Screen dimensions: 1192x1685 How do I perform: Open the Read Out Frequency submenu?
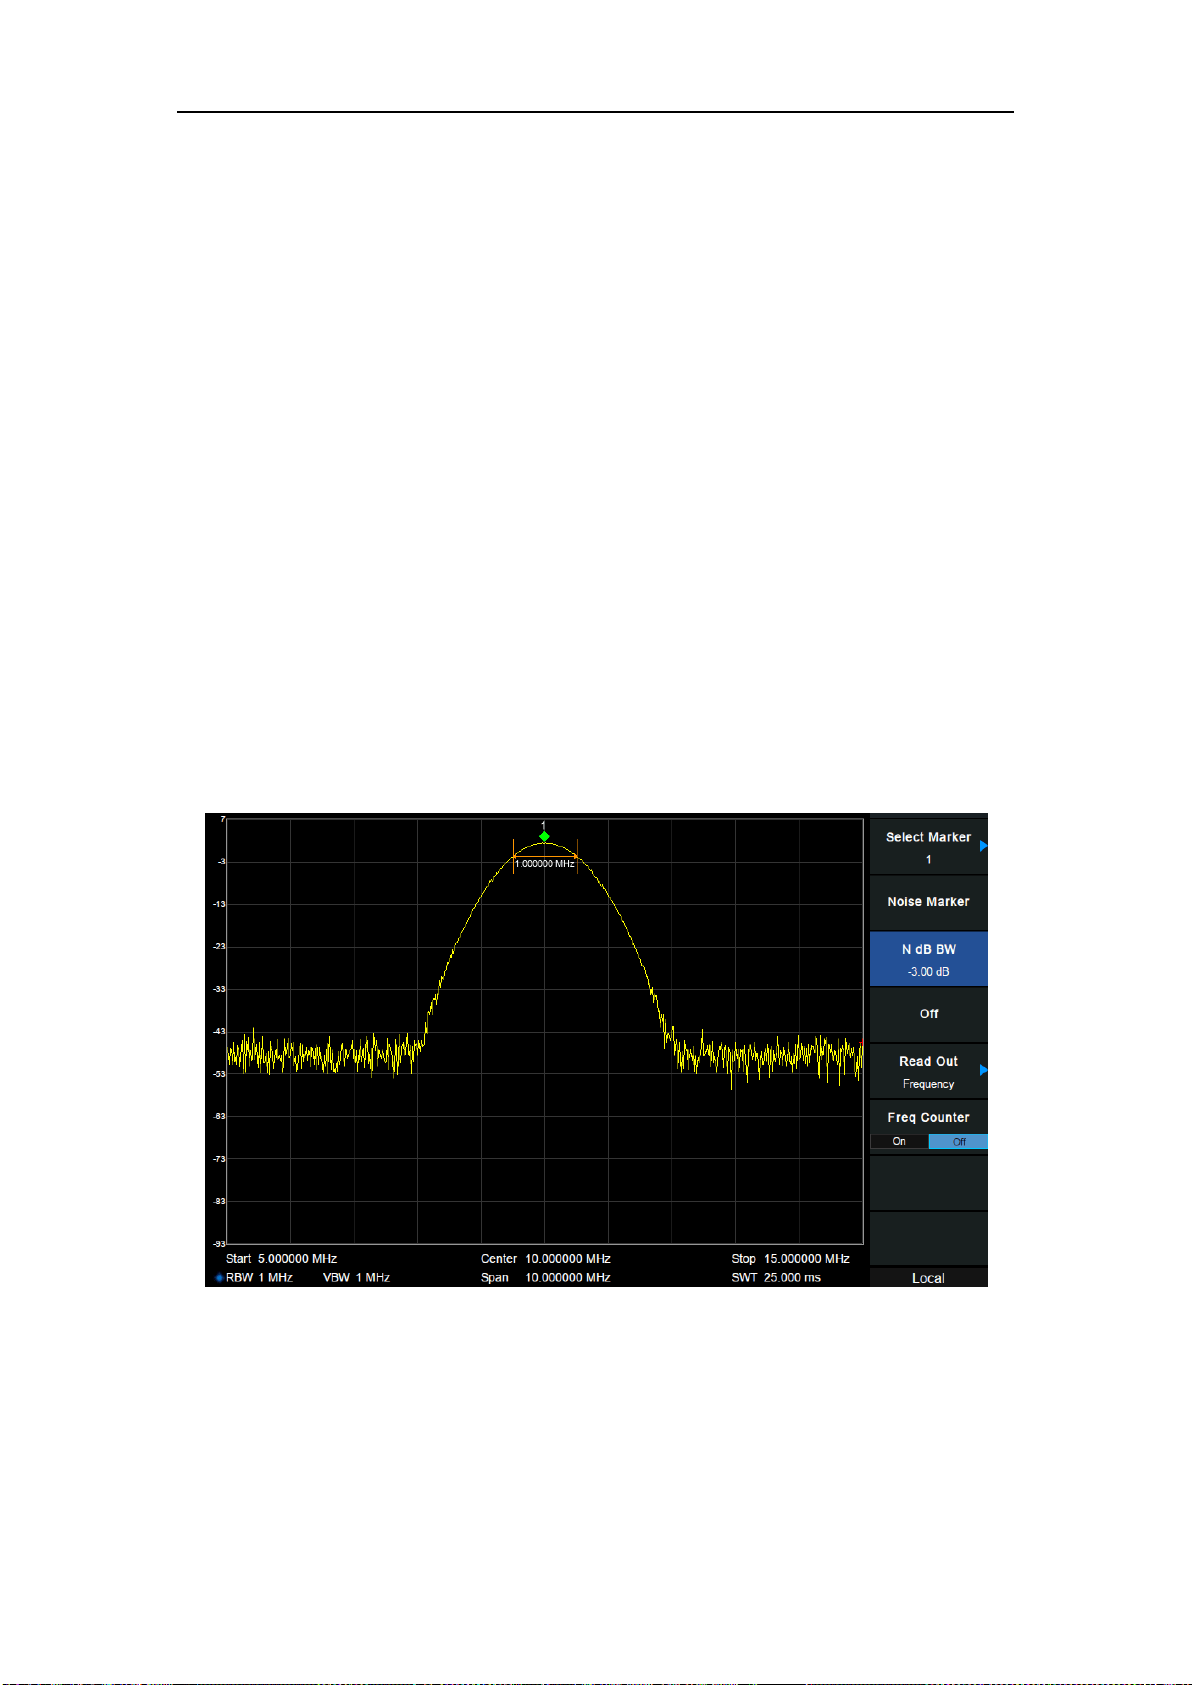[928, 1071]
